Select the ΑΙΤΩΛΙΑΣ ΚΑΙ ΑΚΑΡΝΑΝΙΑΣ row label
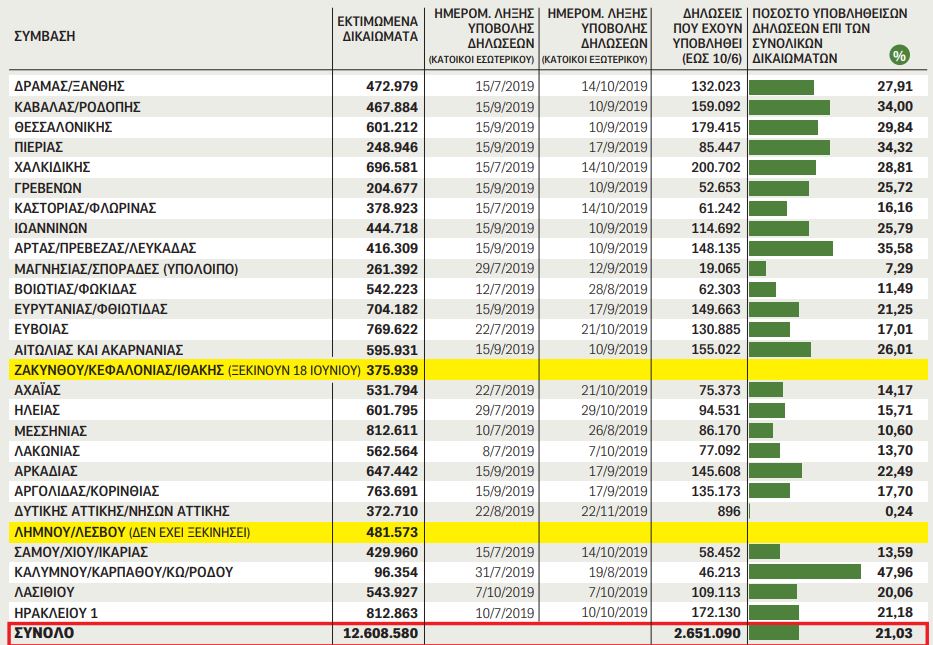Screen dimensions: 933x645 [x=98, y=349]
